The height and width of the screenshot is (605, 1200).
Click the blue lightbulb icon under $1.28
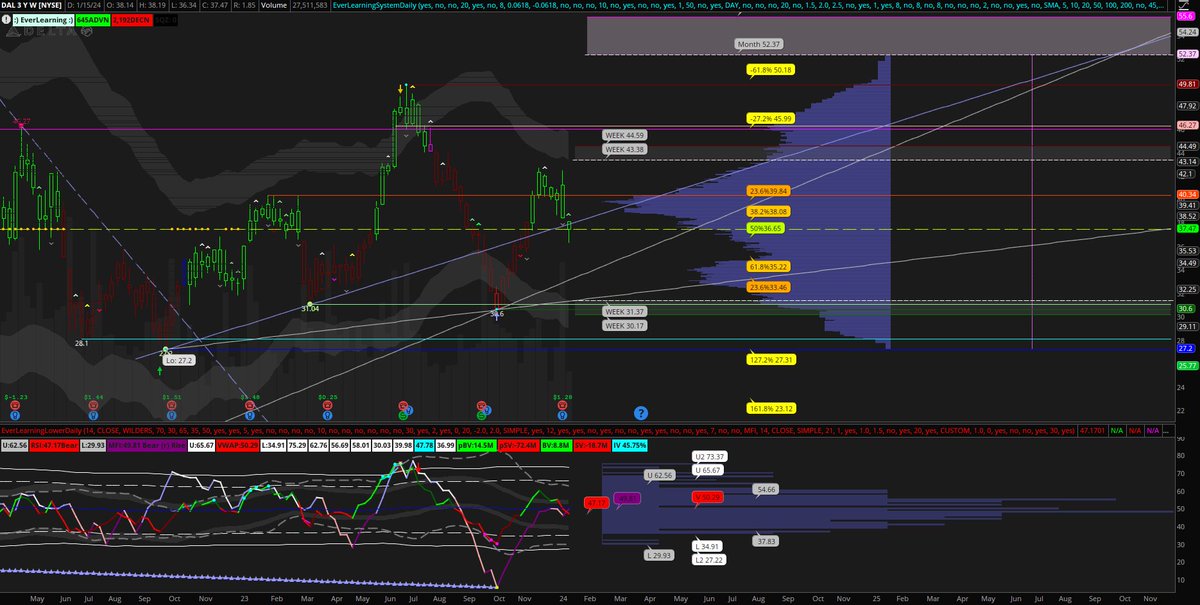(562, 413)
